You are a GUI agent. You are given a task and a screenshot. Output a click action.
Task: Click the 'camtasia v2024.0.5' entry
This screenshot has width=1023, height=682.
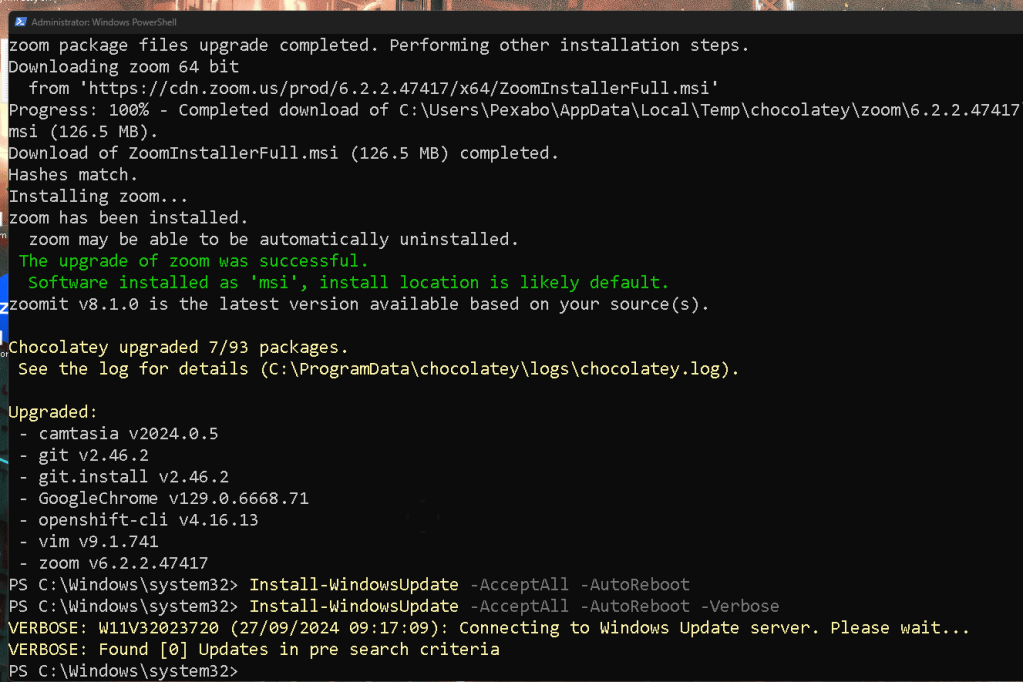pos(129,433)
